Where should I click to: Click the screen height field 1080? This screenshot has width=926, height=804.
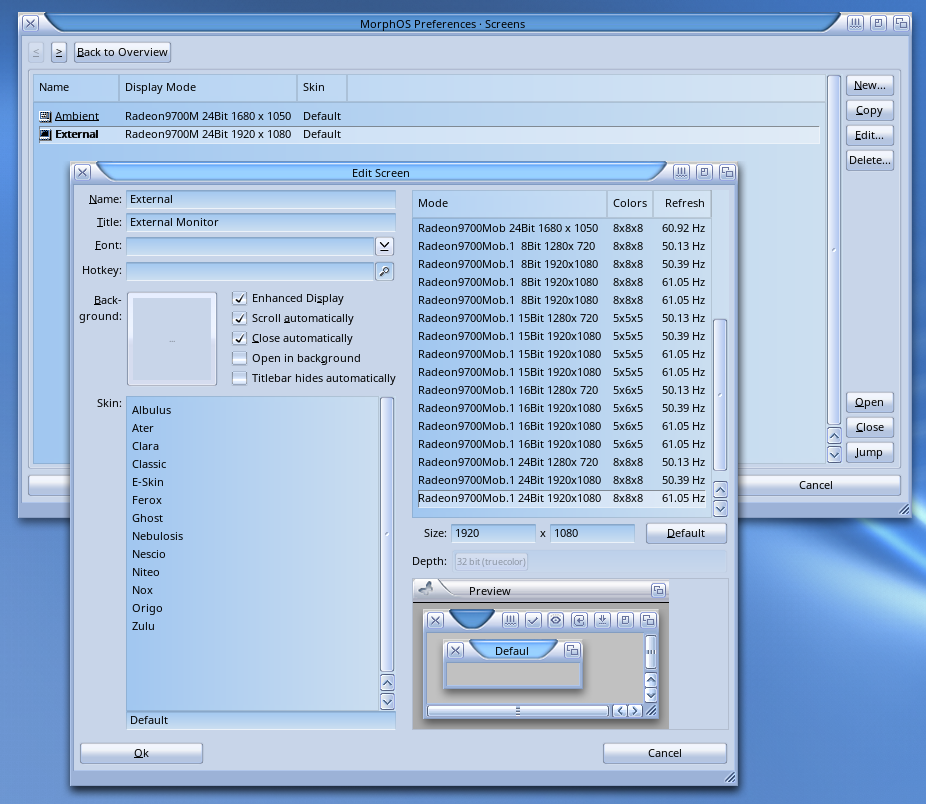[x=592, y=533]
